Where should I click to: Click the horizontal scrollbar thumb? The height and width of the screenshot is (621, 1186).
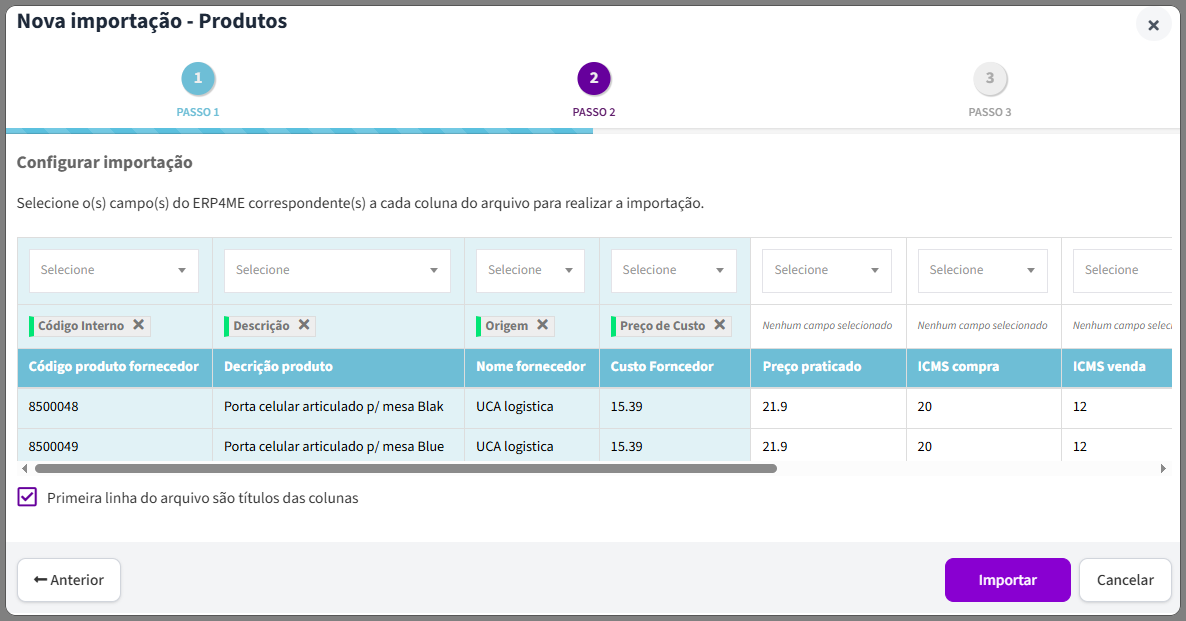[x=405, y=468]
